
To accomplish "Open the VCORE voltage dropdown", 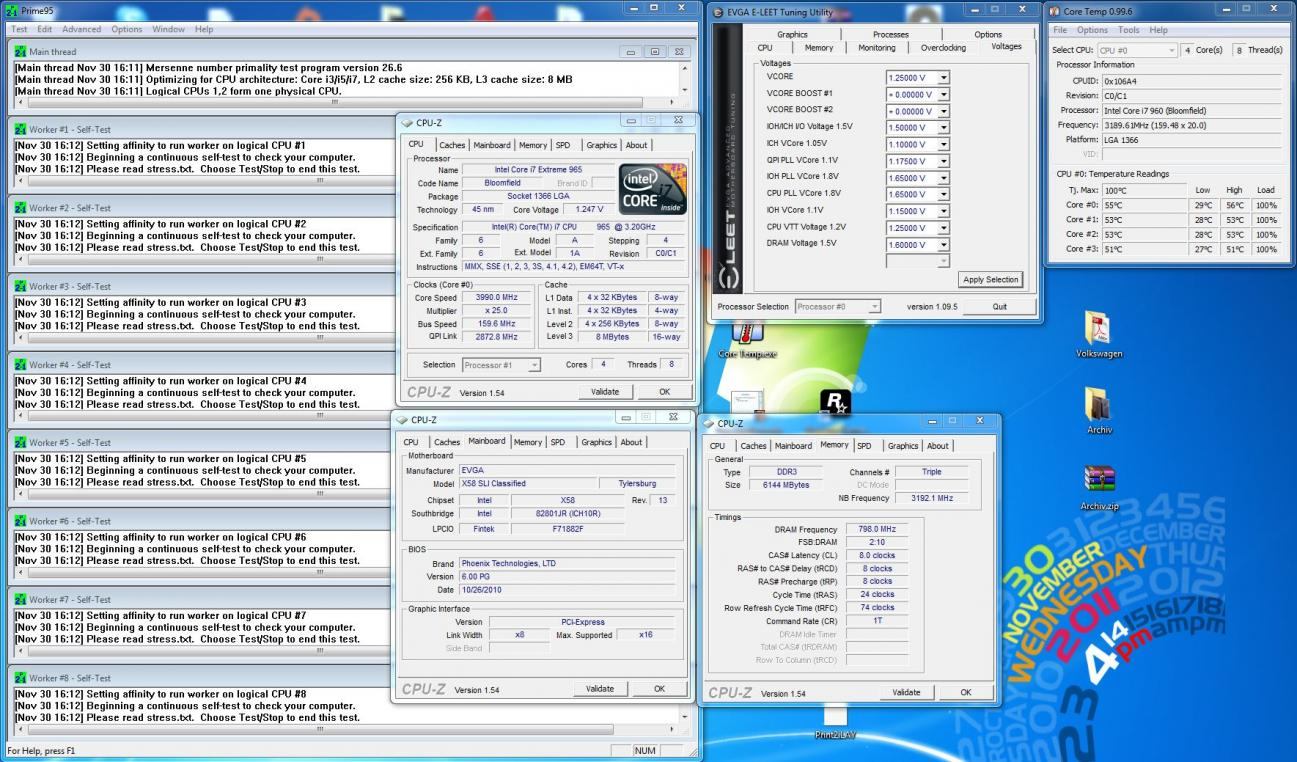I will (x=944, y=77).
